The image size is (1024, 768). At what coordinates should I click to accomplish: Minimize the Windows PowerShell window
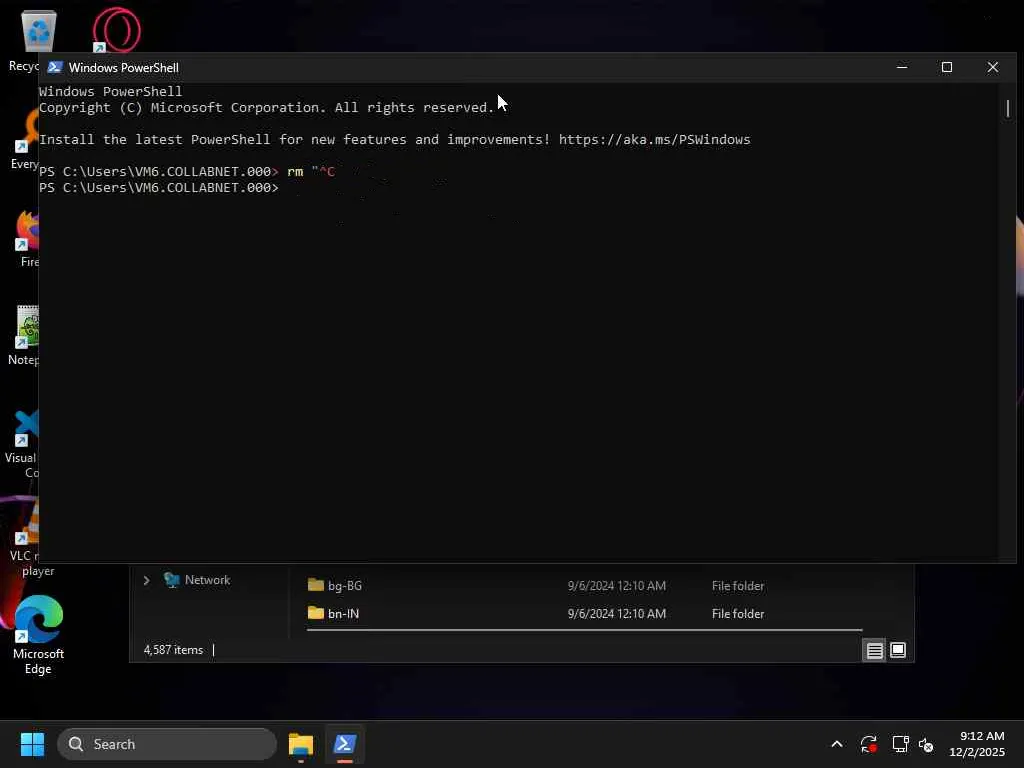902,67
